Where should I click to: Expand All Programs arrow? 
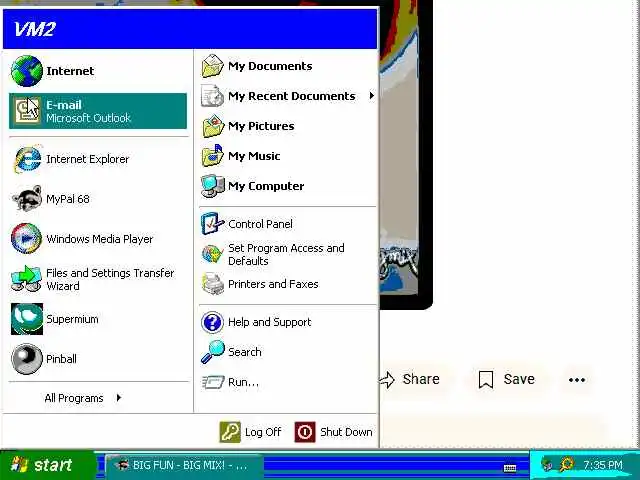(119, 398)
